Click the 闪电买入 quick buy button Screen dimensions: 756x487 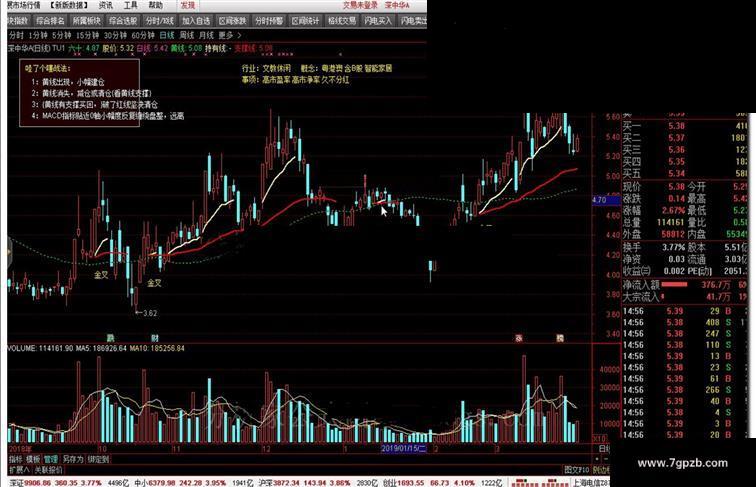[378, 21]
